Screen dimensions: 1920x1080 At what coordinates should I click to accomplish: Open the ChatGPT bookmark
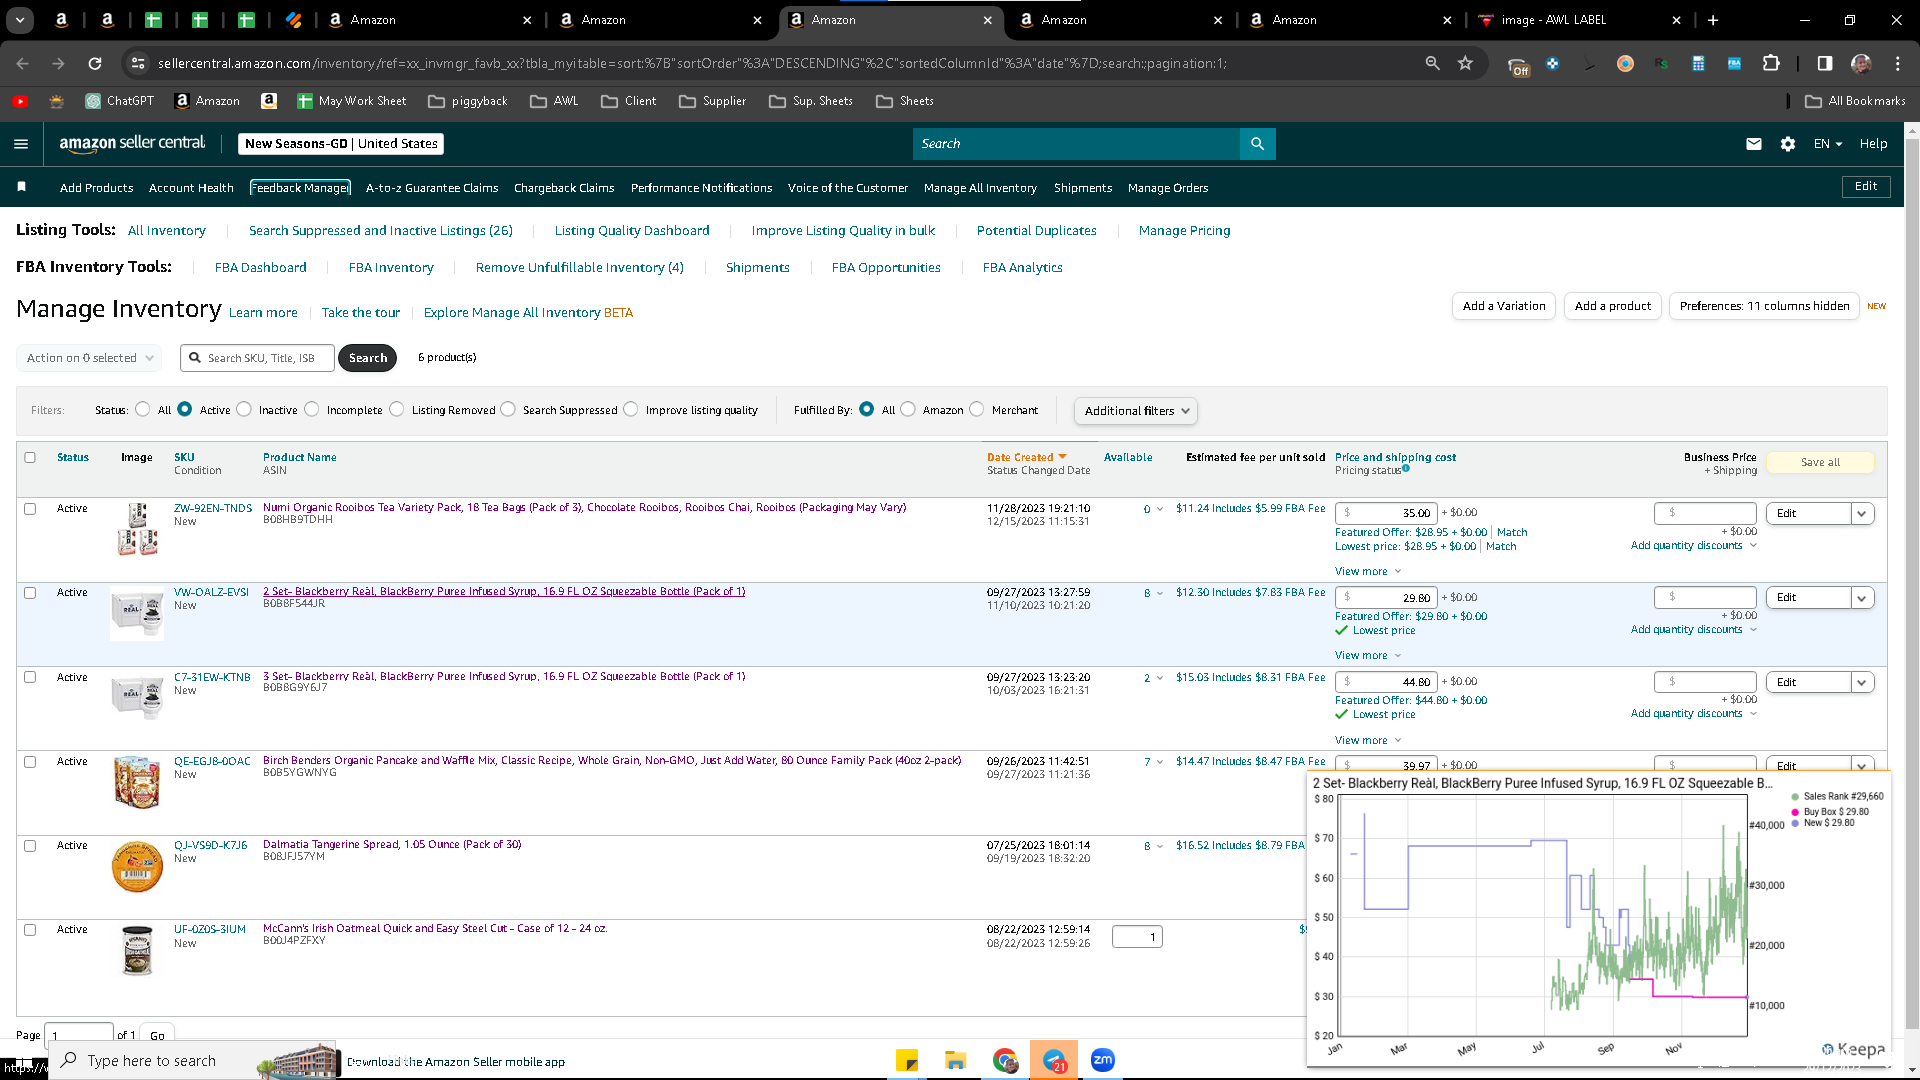(120, 101)
